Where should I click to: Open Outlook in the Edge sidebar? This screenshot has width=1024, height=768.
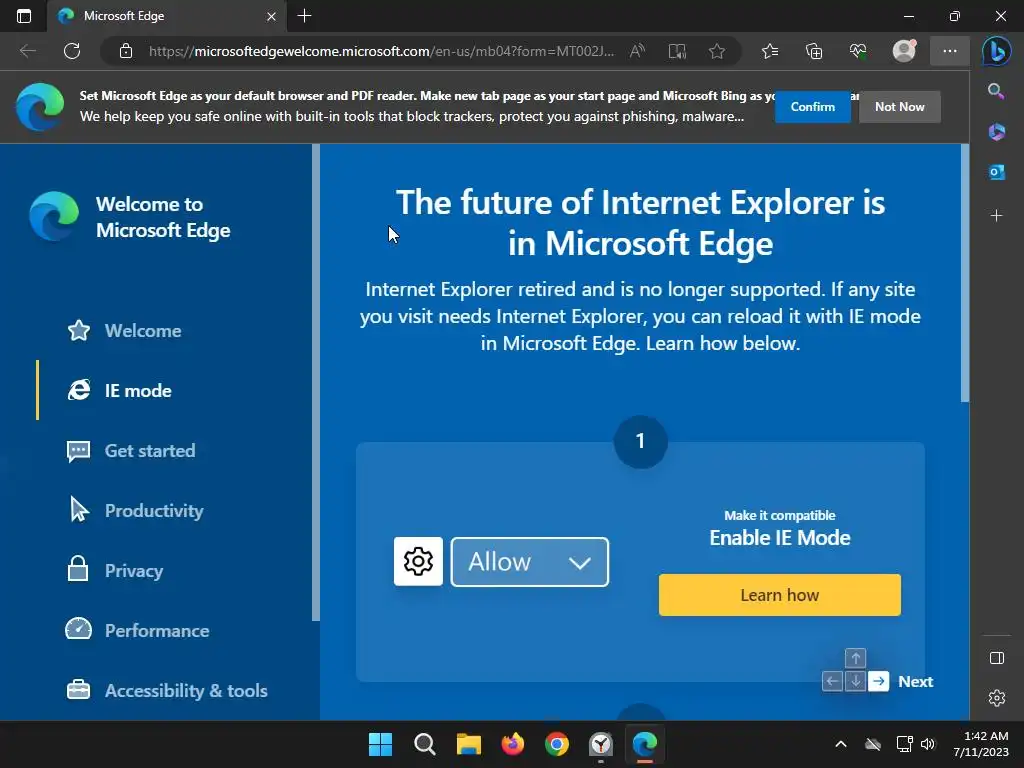[x=997, y=172]
